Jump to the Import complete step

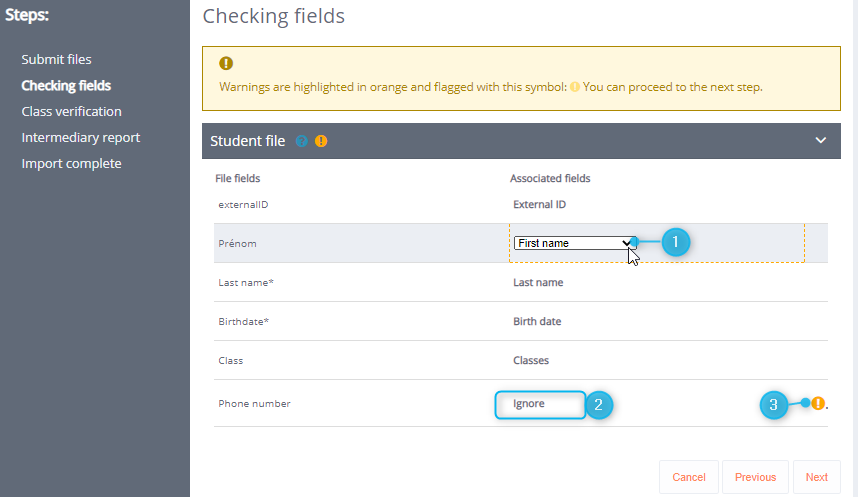(x=71, y=163)
